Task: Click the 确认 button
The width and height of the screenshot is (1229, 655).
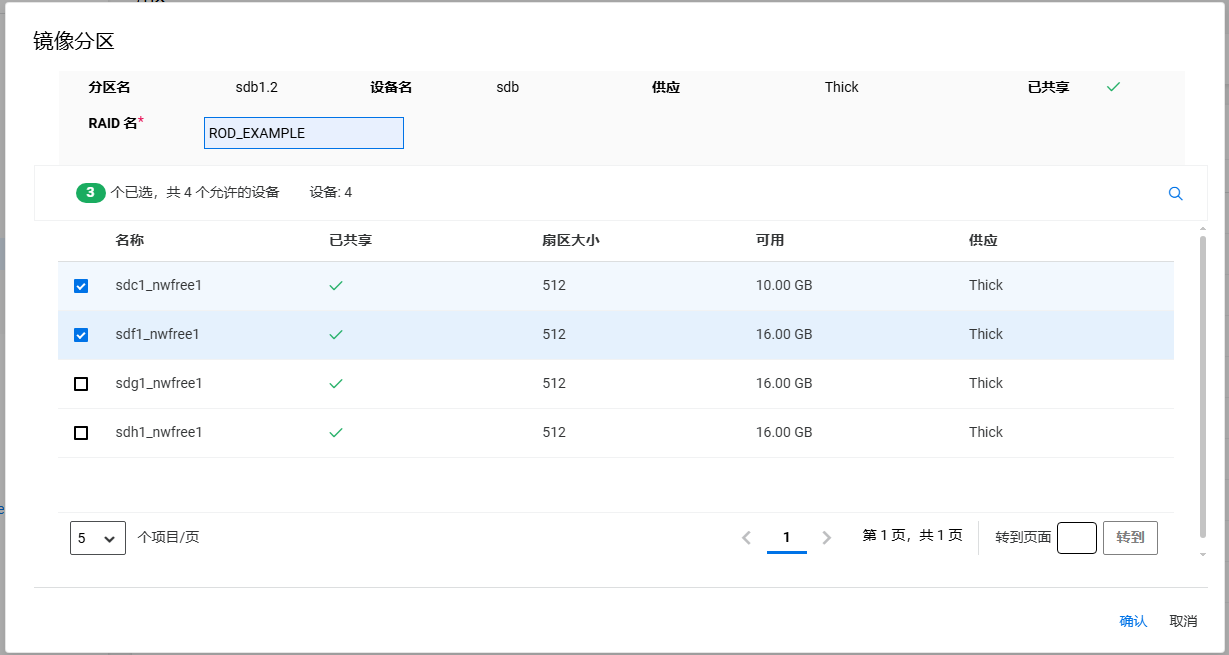Action: [x=1133, y=621]
